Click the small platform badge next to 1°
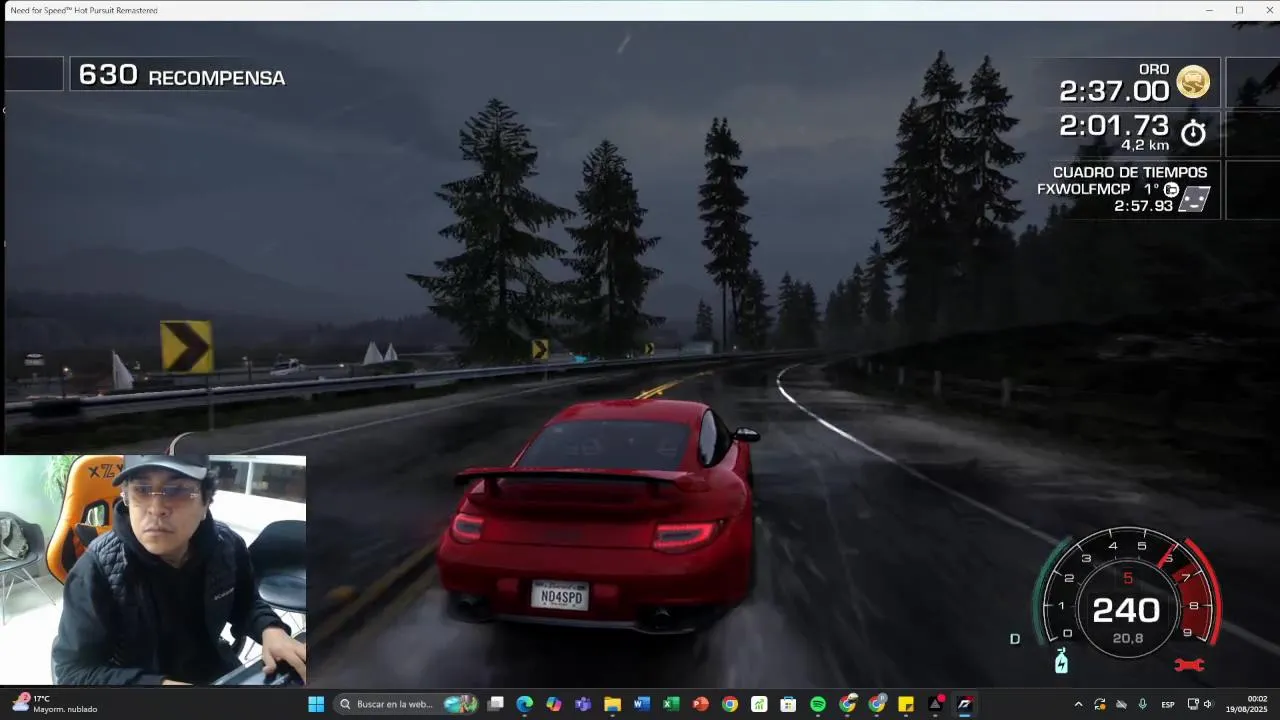Screen dimensions: 1280x720 1170,189
